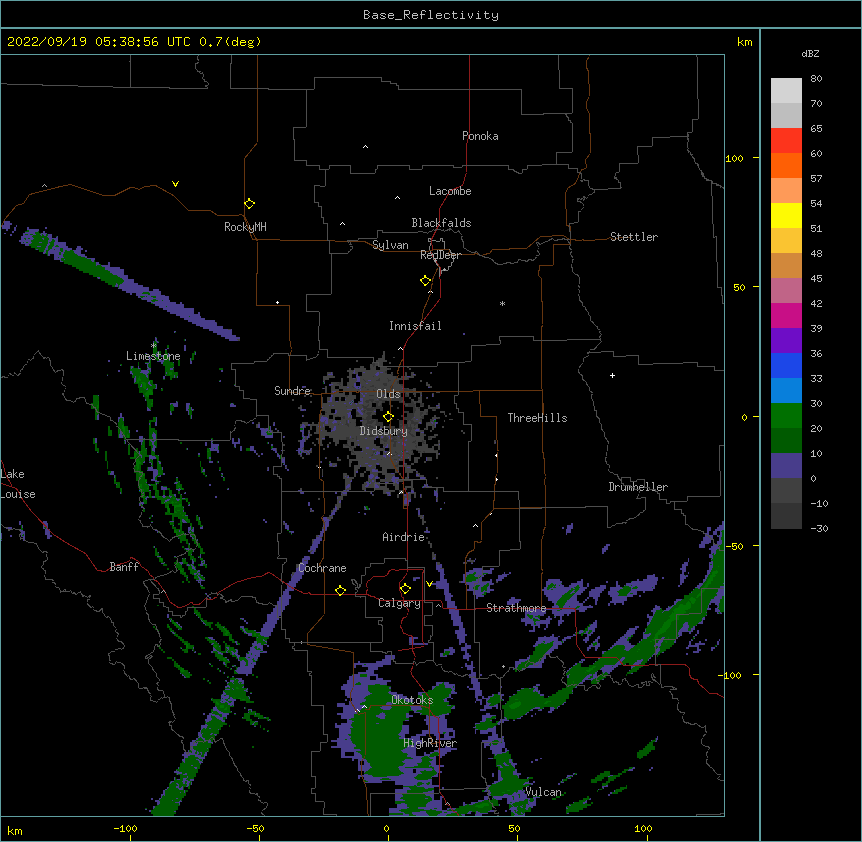This screenshot has width=862, height=842.
Task: Click the dBZ legend heading
Action: 810,53
